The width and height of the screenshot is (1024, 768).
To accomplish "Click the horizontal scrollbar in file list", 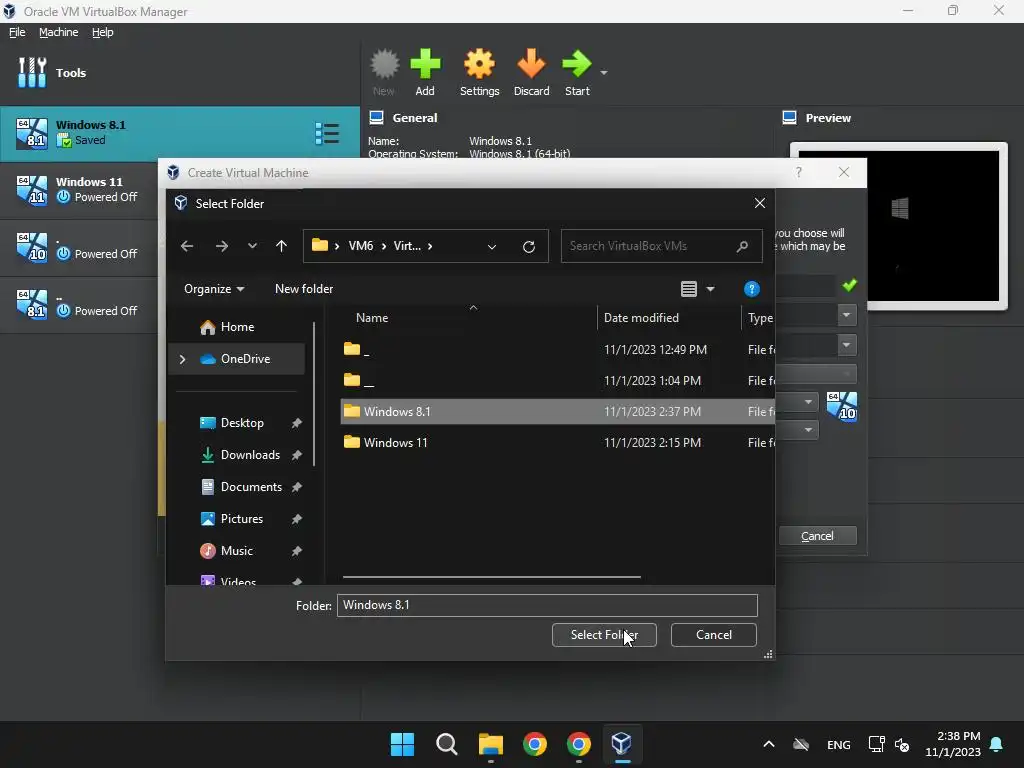I will click(x=492, y=577).
